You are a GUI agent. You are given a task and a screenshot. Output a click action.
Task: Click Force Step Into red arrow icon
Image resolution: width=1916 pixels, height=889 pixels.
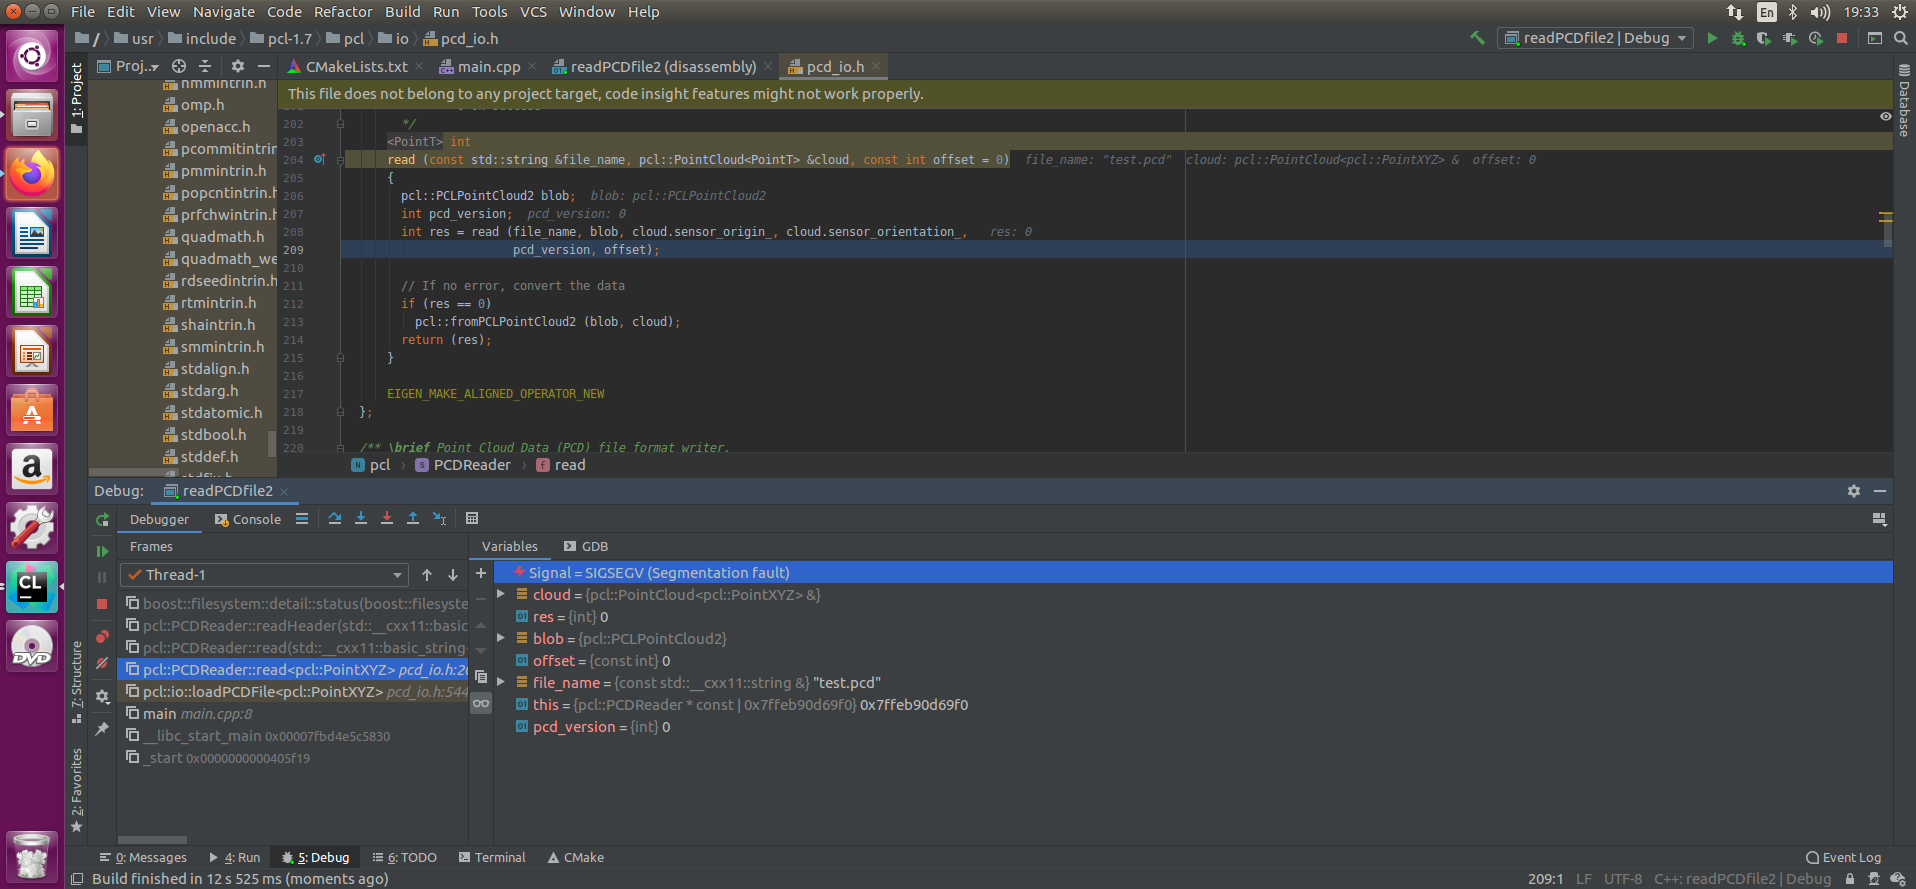point(387,518)
